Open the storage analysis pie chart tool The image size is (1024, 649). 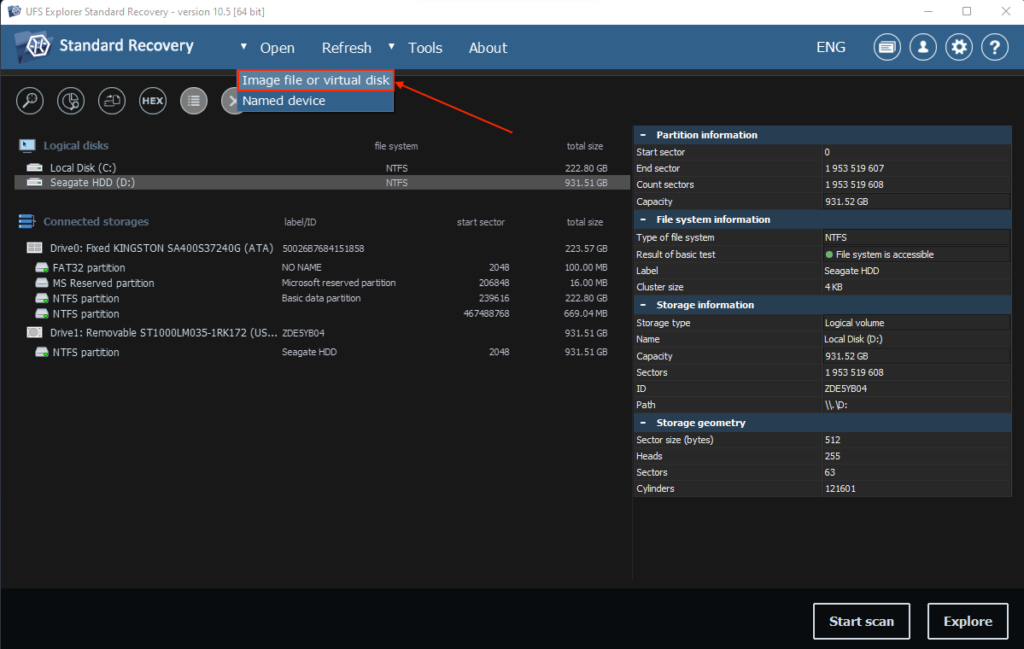coord(70,101)
